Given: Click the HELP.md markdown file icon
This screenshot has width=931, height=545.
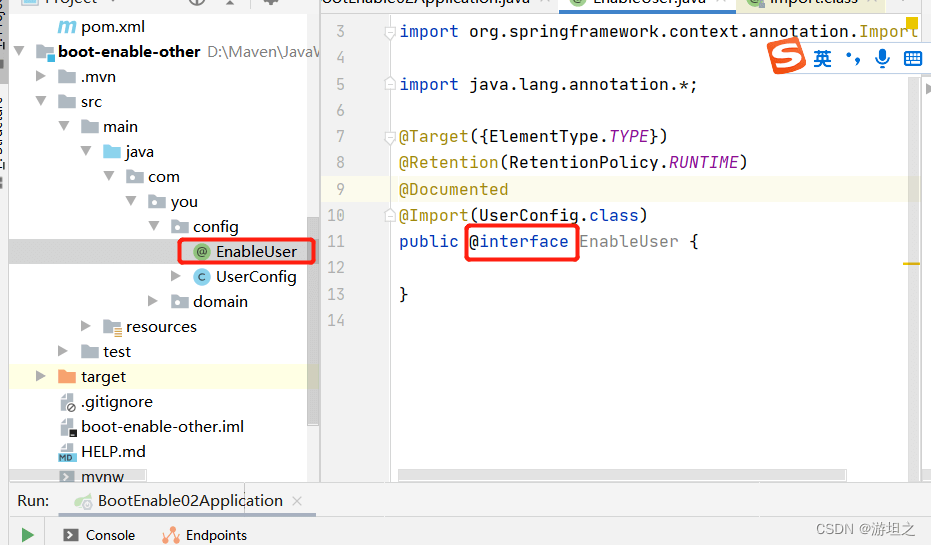Looking at the screenshot, I should (x=66, y=453).
